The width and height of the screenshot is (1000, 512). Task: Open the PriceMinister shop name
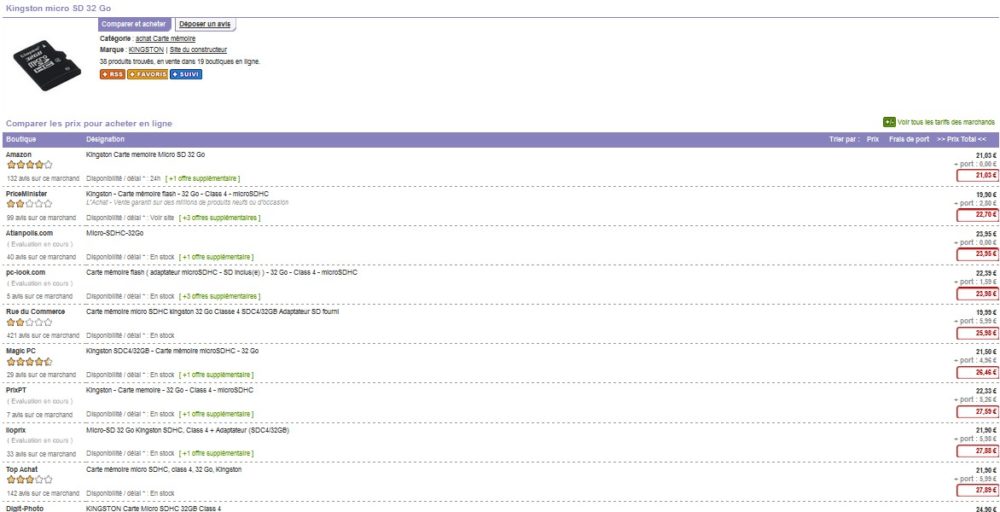tap(26, 194)
